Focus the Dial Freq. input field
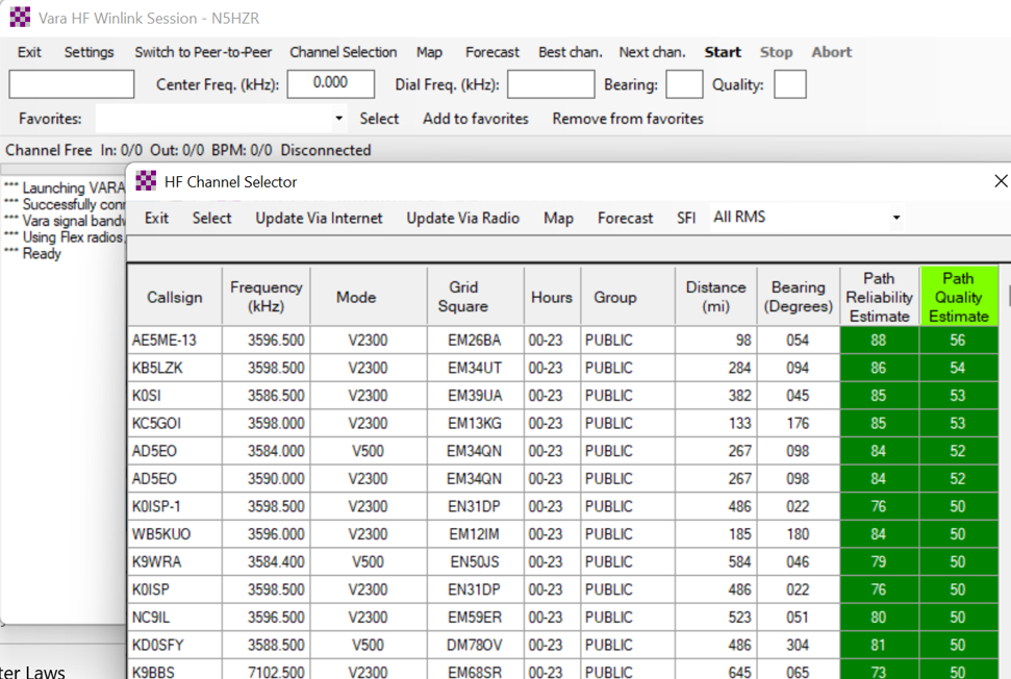The width and height of the screenshot is (1011, 679). (x=550, y=85)
